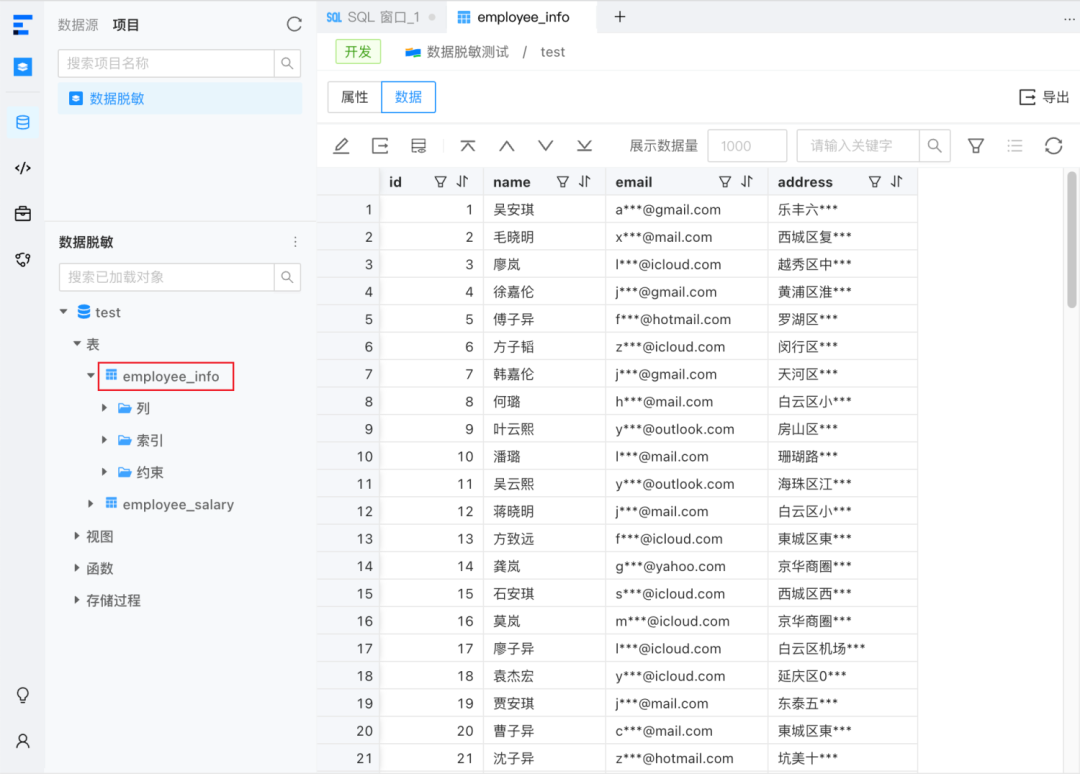Screen dimensions: 1080x774
Task: Open the code editor icon in sidebar
Action: tap(23, 168)
